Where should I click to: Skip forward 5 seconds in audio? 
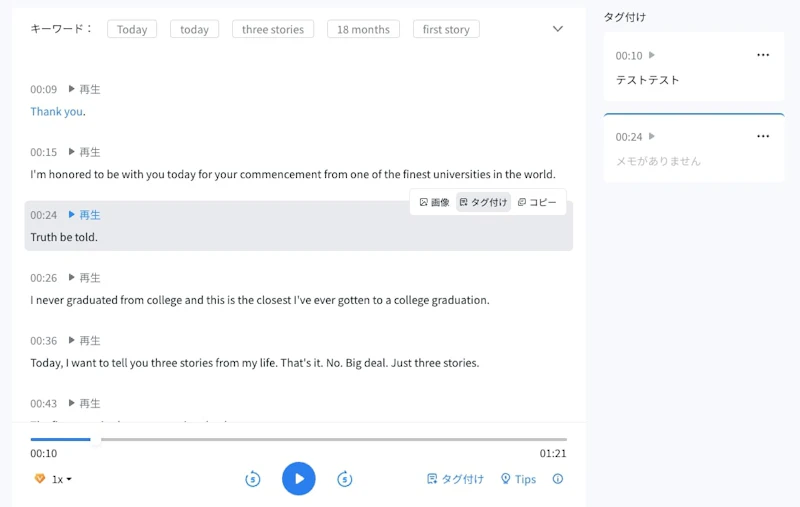click(345, 479)
